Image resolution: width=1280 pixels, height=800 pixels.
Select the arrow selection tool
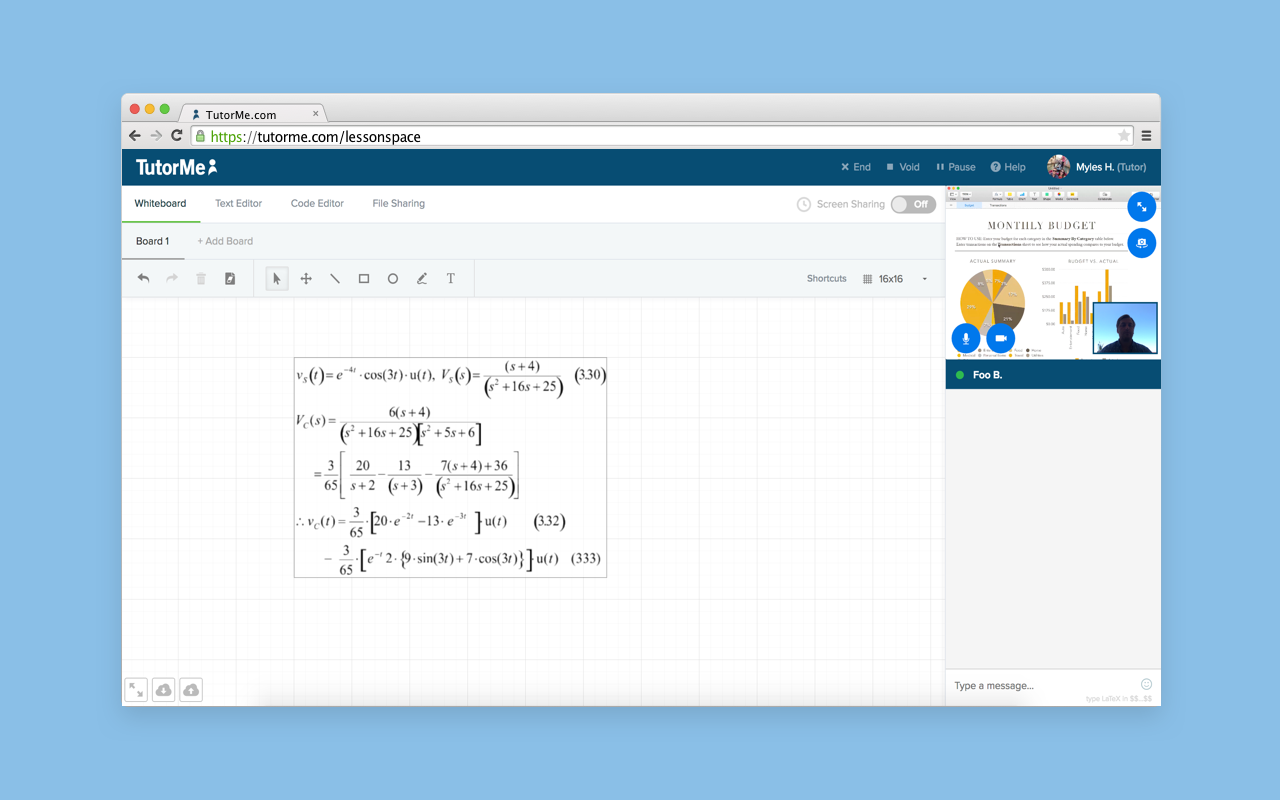276,278
